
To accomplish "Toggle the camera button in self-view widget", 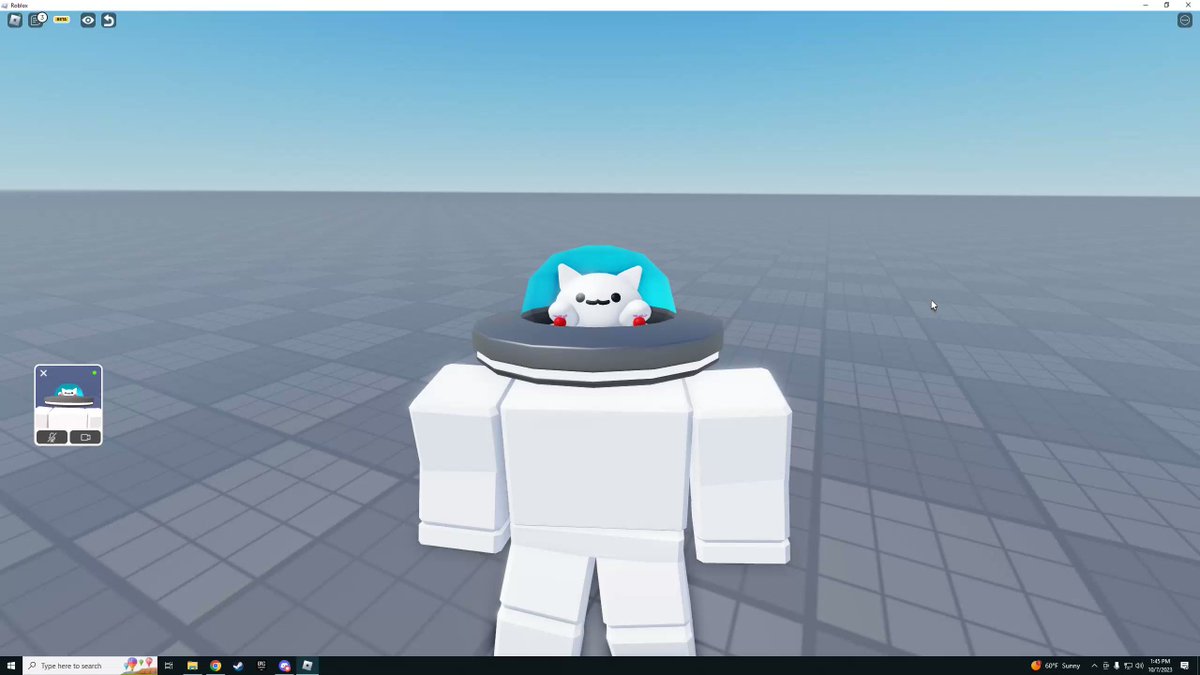I will coord(85,437).
